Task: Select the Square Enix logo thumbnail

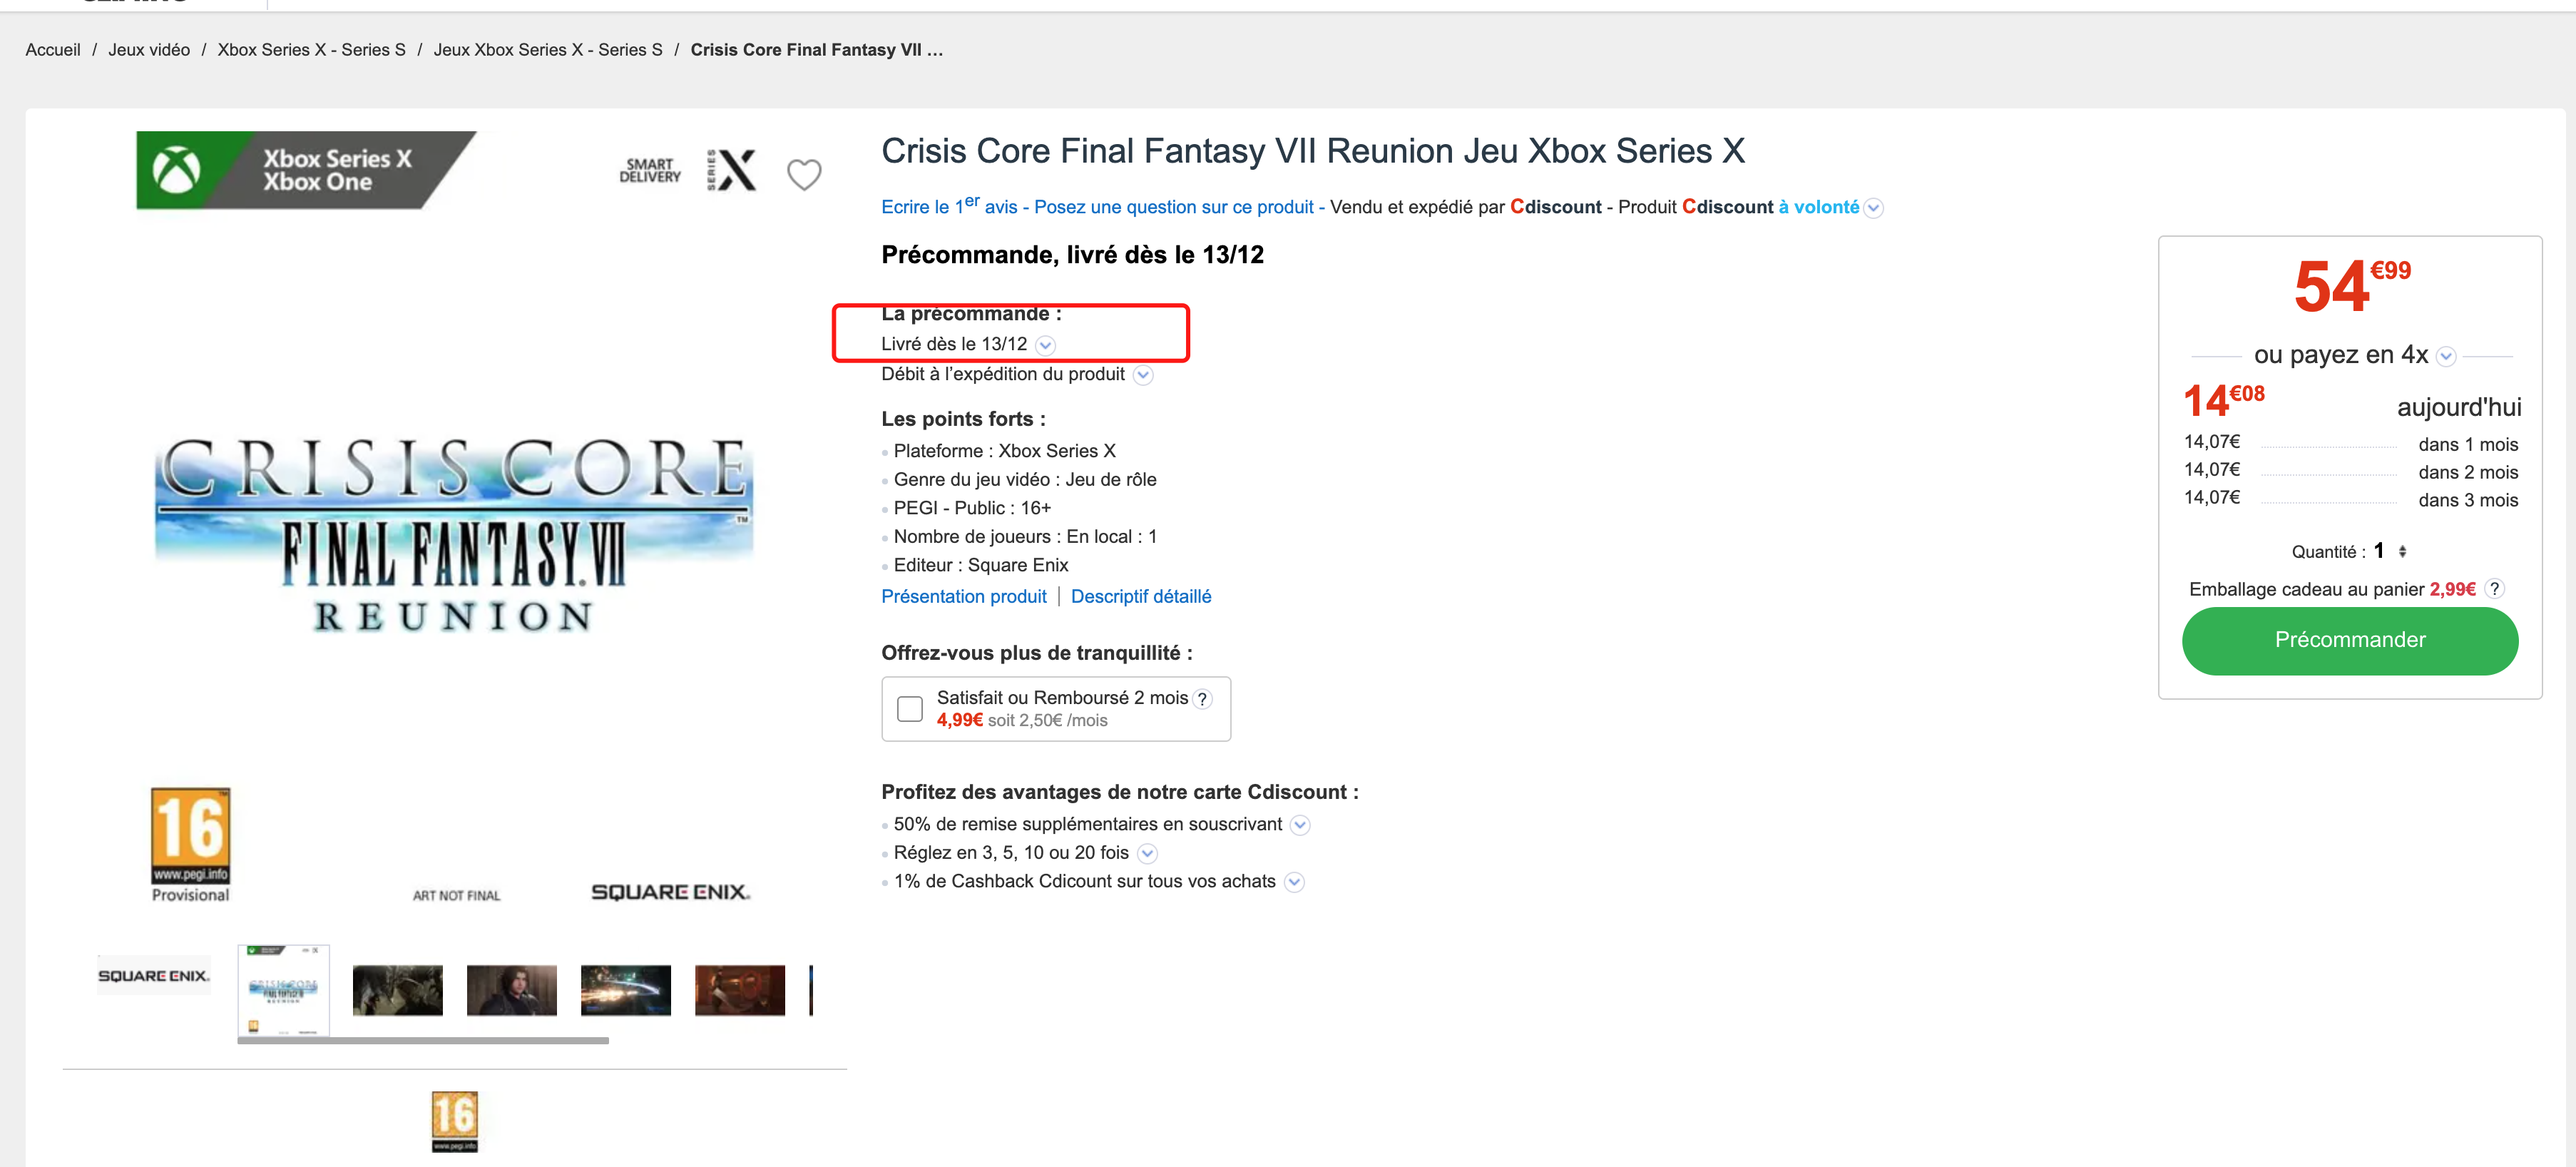Action: [x=154, y=976]
